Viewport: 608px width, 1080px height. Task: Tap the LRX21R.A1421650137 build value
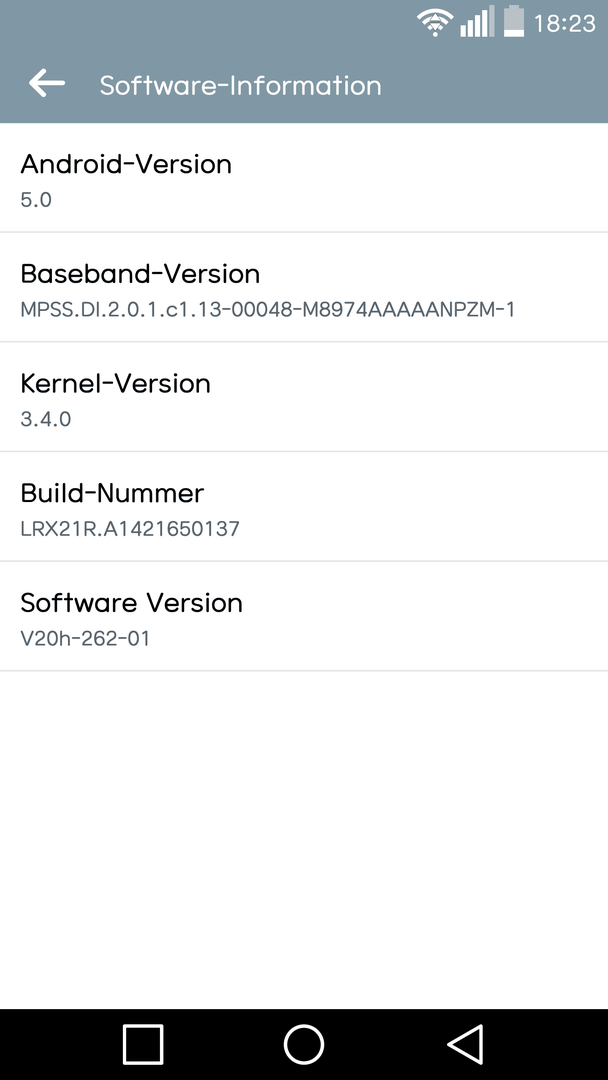click(x=130, y=528)
